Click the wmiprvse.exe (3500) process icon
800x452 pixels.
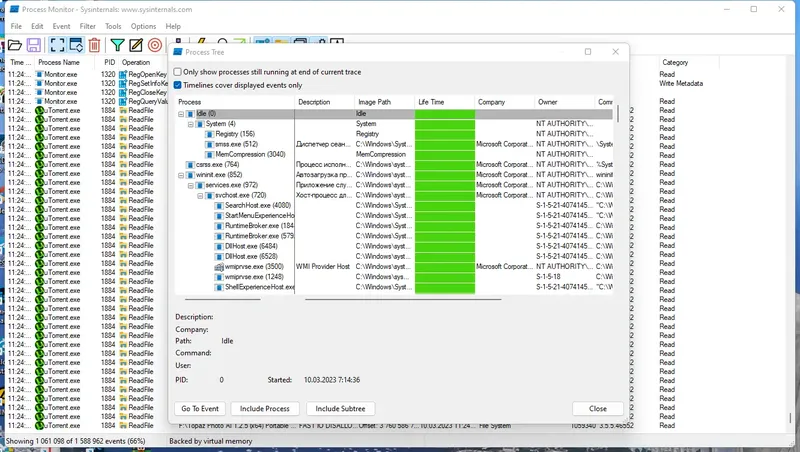coord(219,267)
